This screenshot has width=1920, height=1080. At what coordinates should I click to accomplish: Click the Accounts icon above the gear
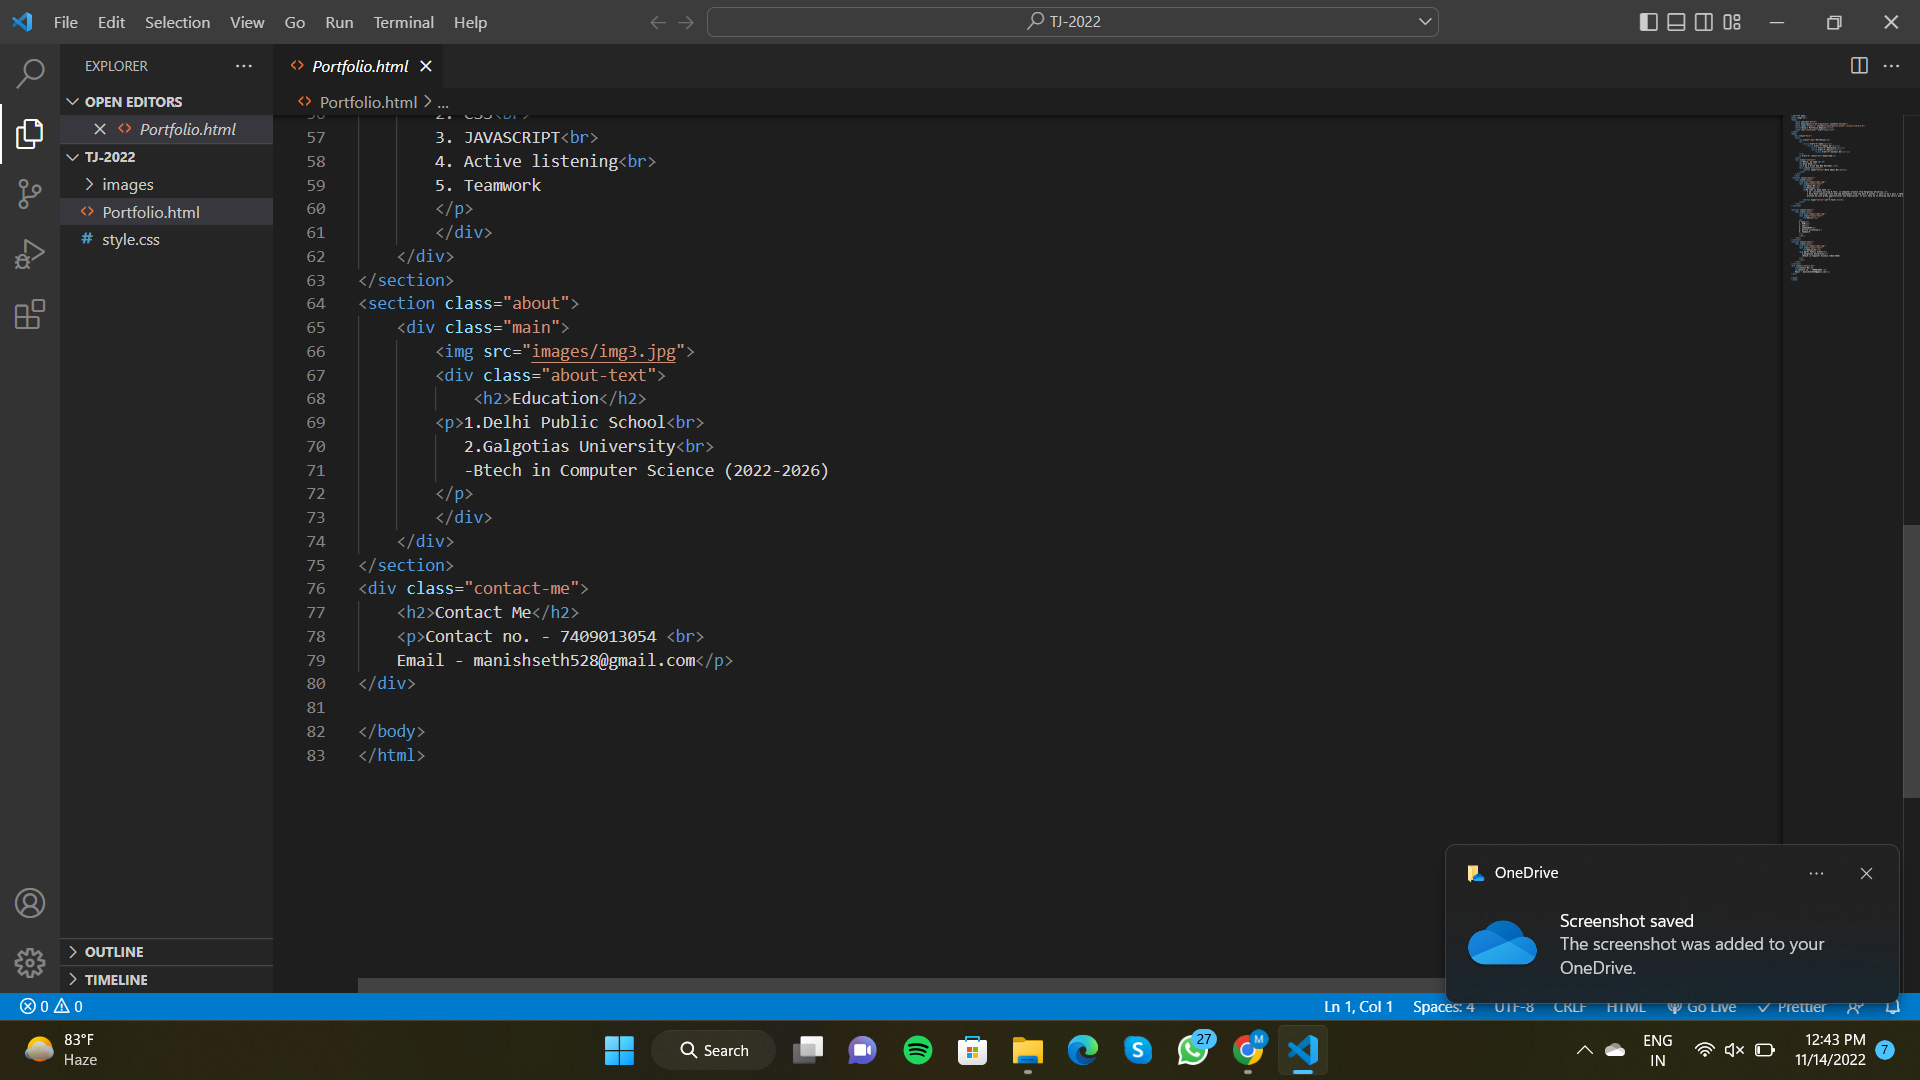30,902
